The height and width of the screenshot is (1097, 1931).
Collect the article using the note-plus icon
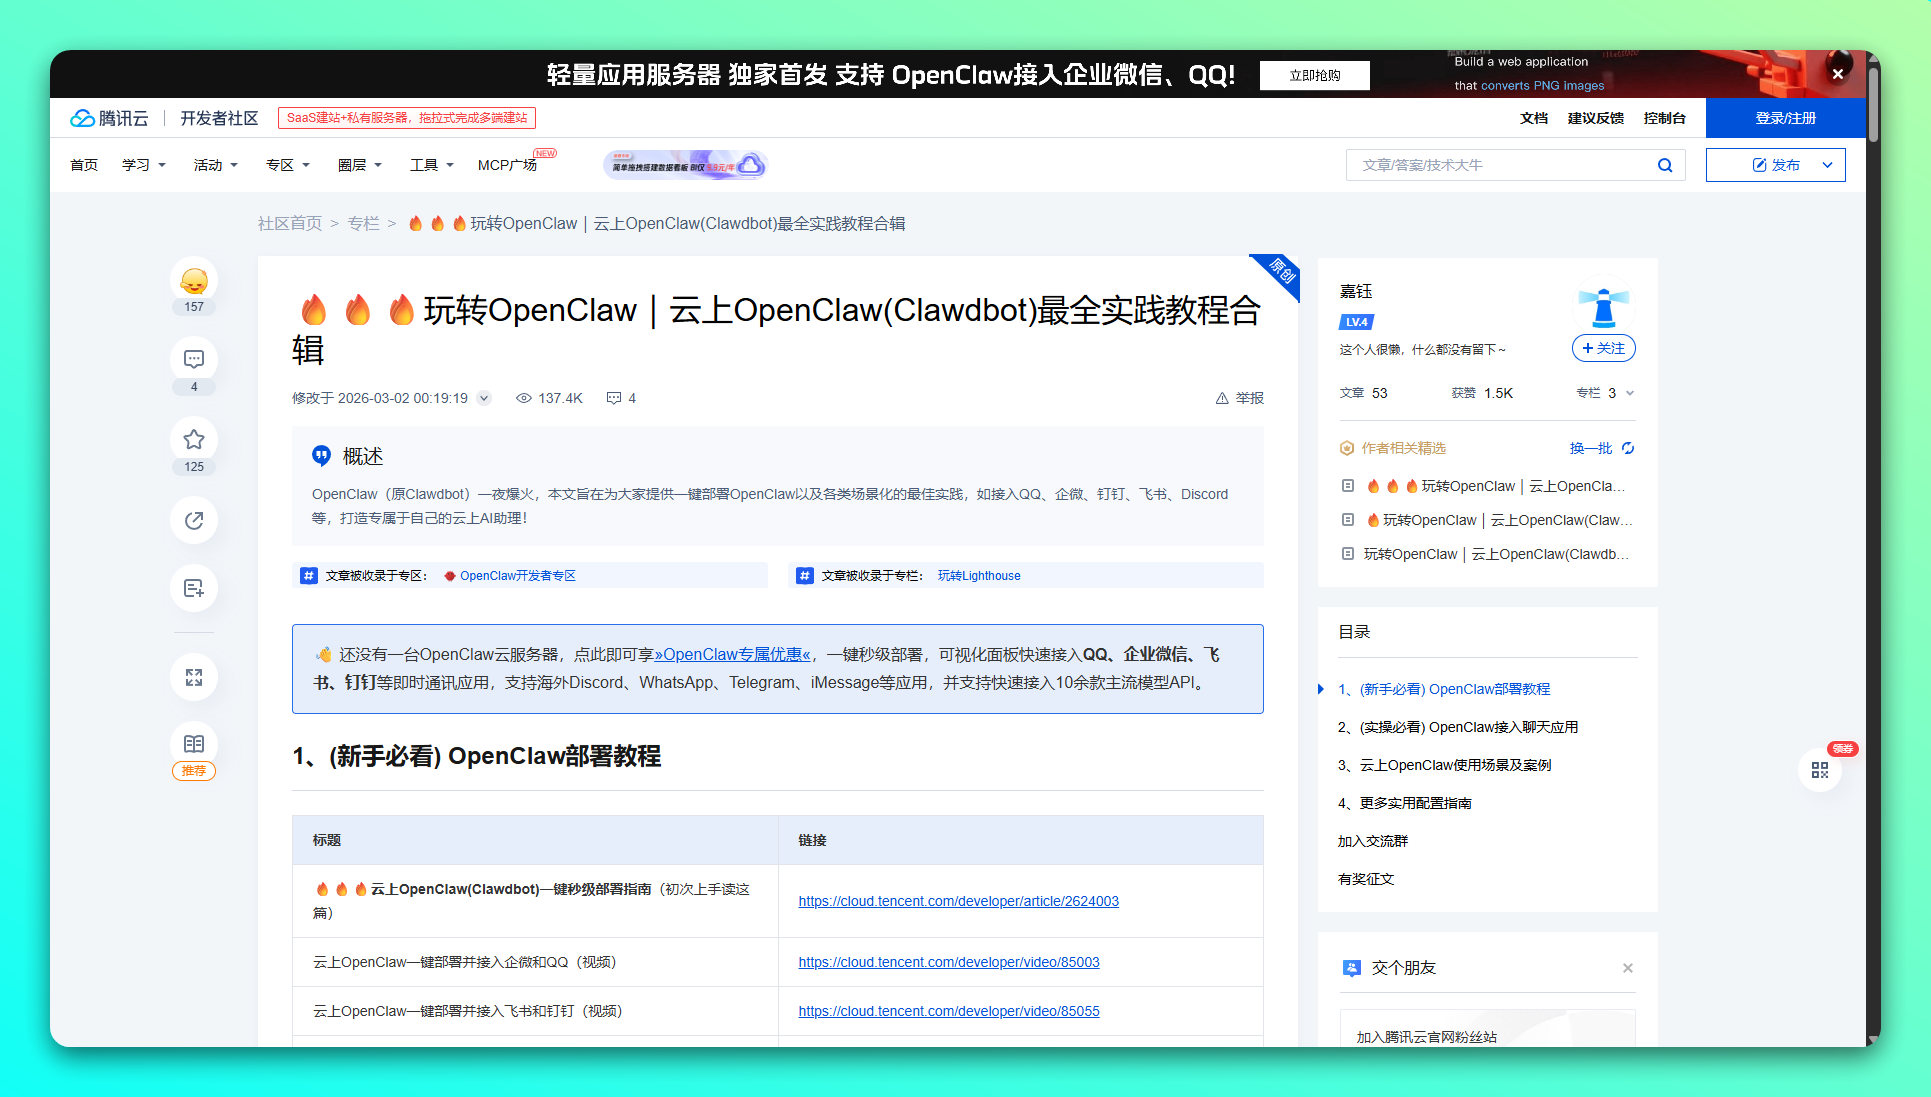point(193,588)
